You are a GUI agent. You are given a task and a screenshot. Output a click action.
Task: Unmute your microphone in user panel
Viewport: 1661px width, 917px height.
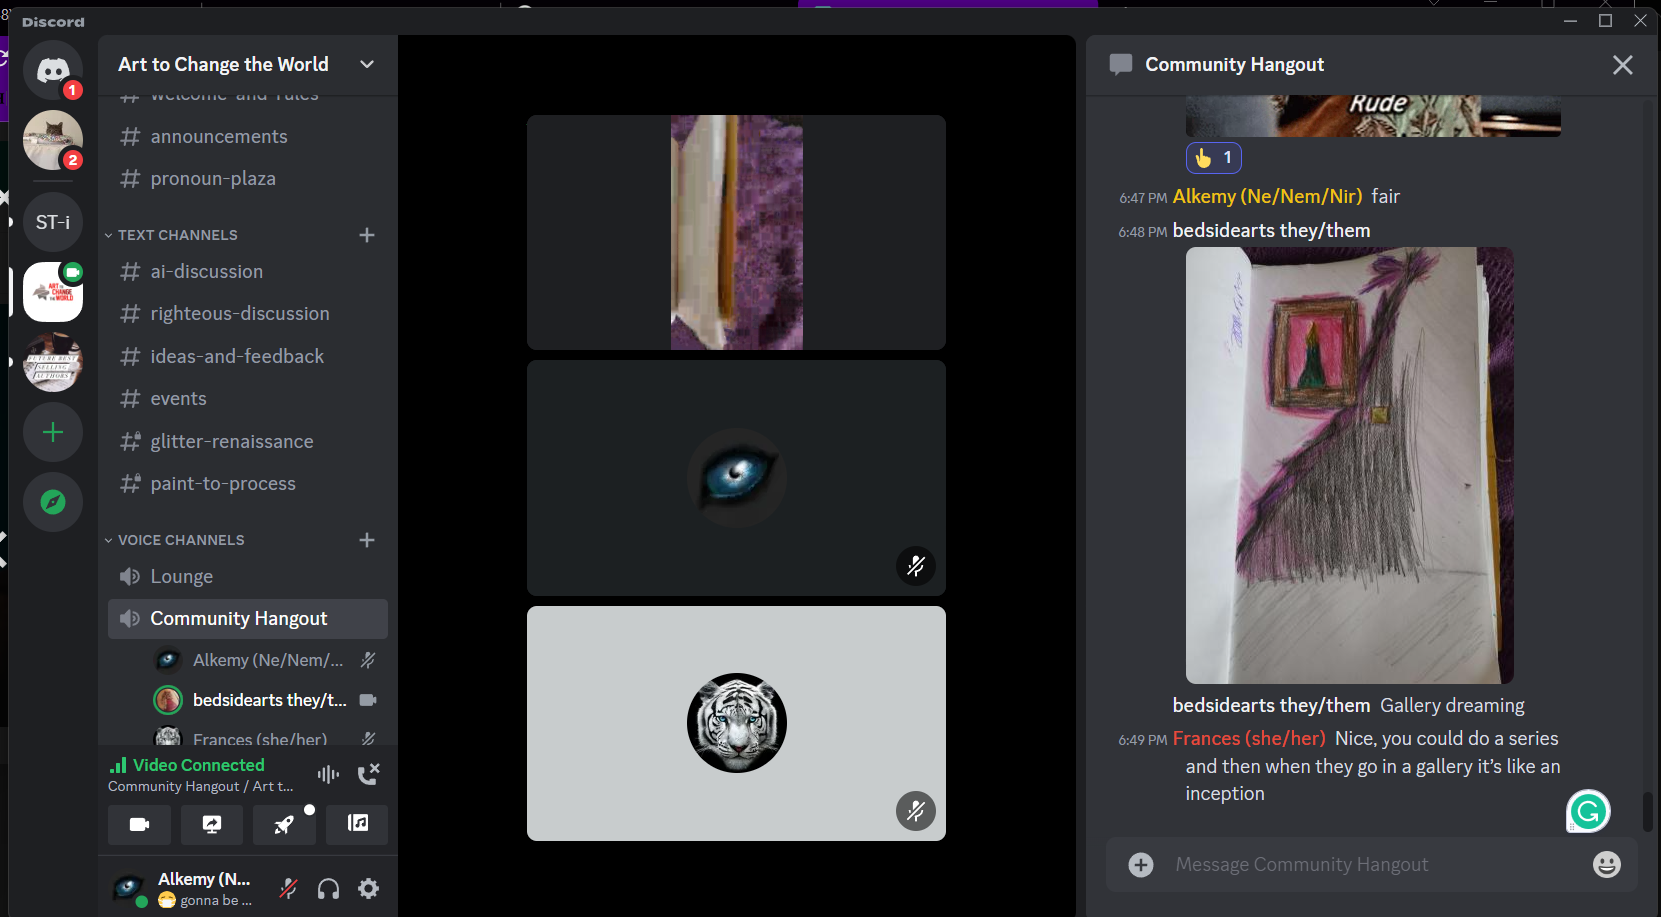point(288,888)
